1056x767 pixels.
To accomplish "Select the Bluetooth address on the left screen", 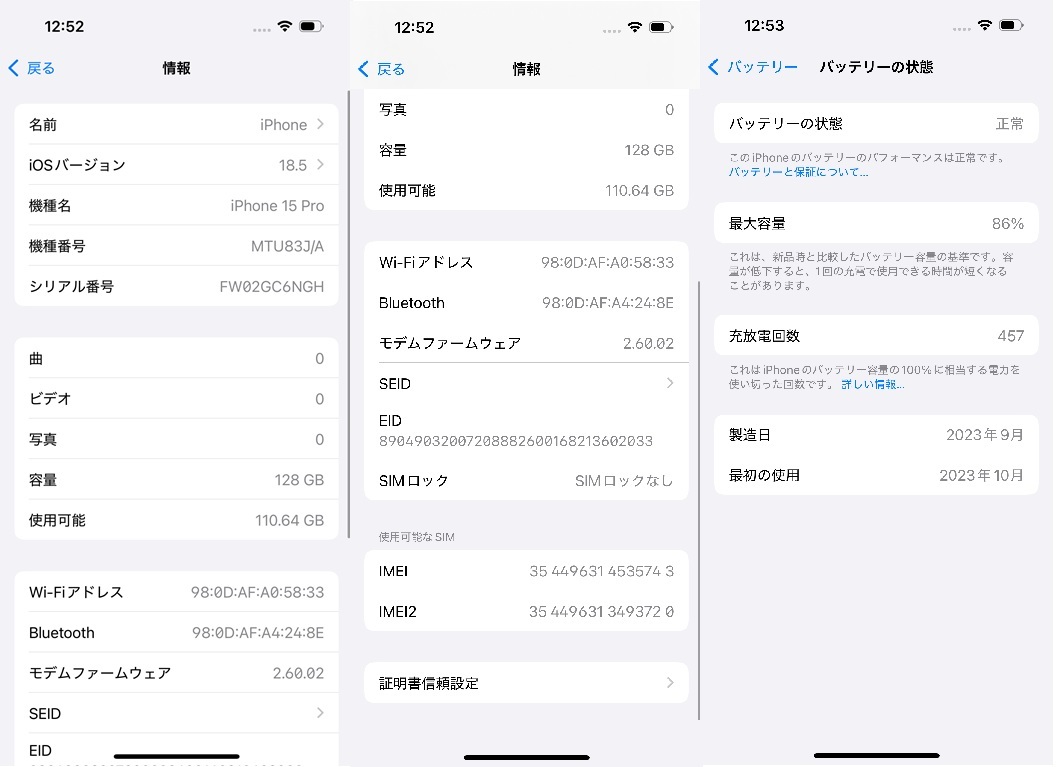I will pos(258,633).
